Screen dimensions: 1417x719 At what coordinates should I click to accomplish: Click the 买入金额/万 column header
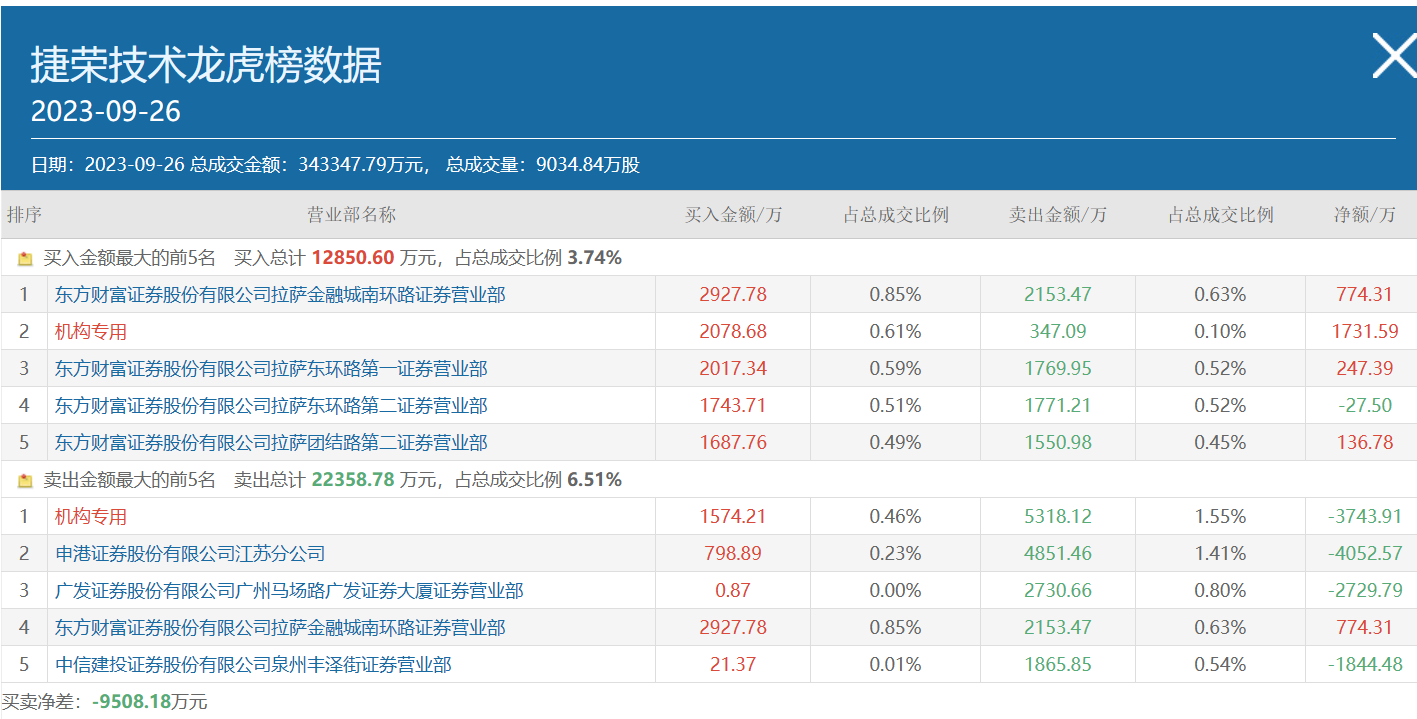(733, 215)
